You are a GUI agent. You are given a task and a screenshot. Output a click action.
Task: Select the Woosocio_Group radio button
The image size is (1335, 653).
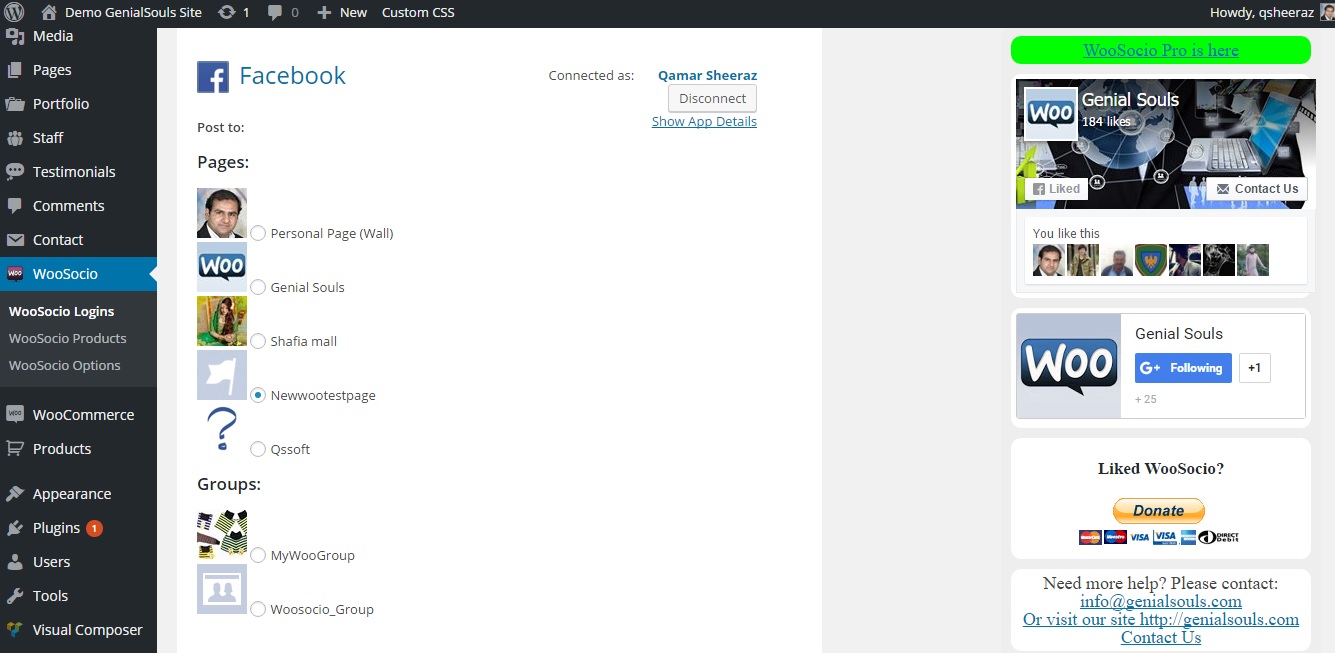[x=258, y=609]
